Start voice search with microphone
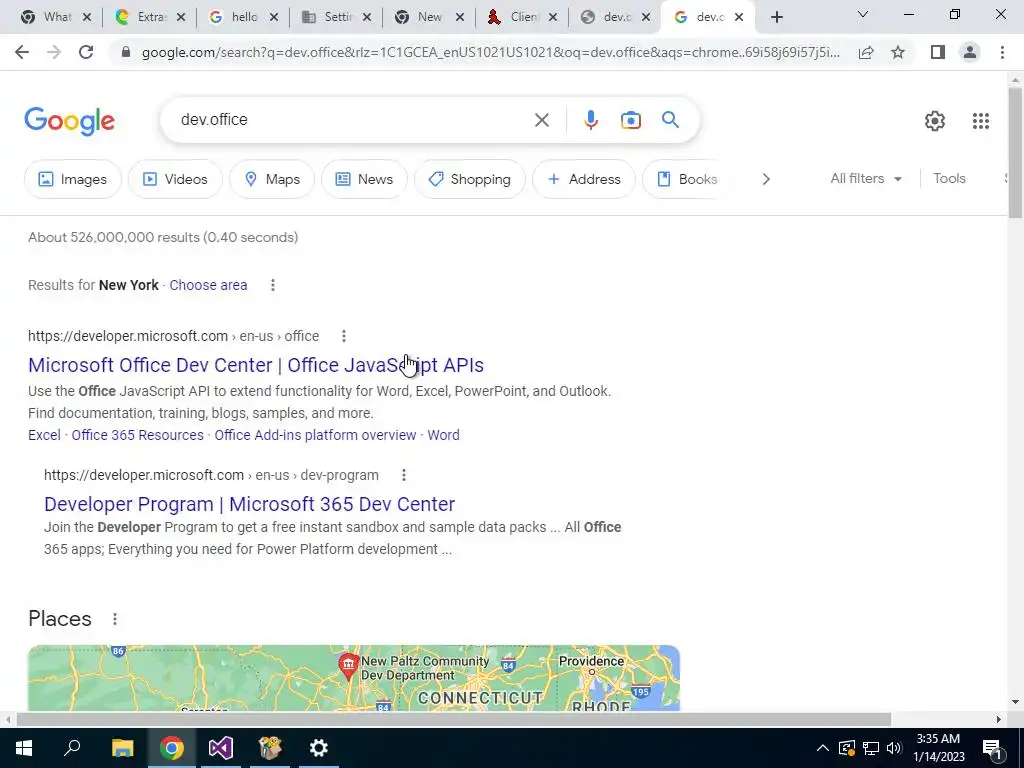Viewport: 1024px width, 768px height. pos(590,120)
